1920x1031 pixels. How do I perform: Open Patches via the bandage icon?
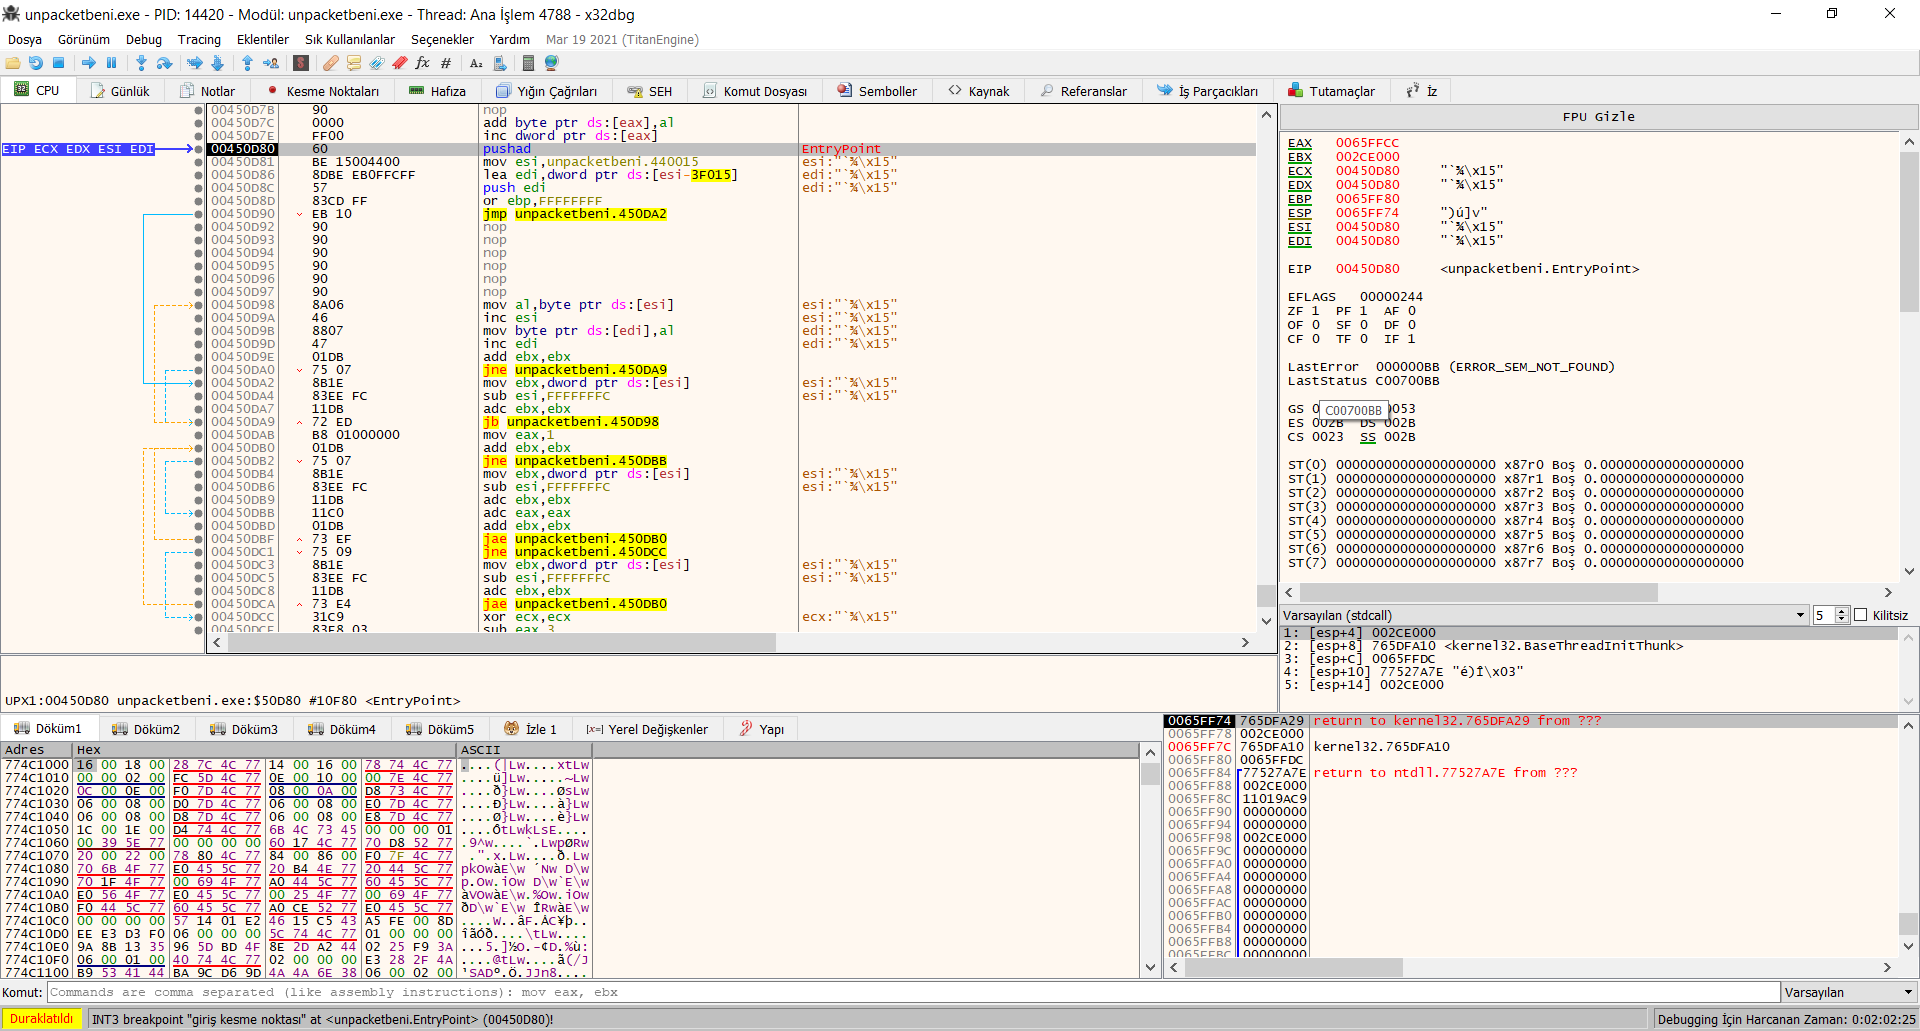330,63
